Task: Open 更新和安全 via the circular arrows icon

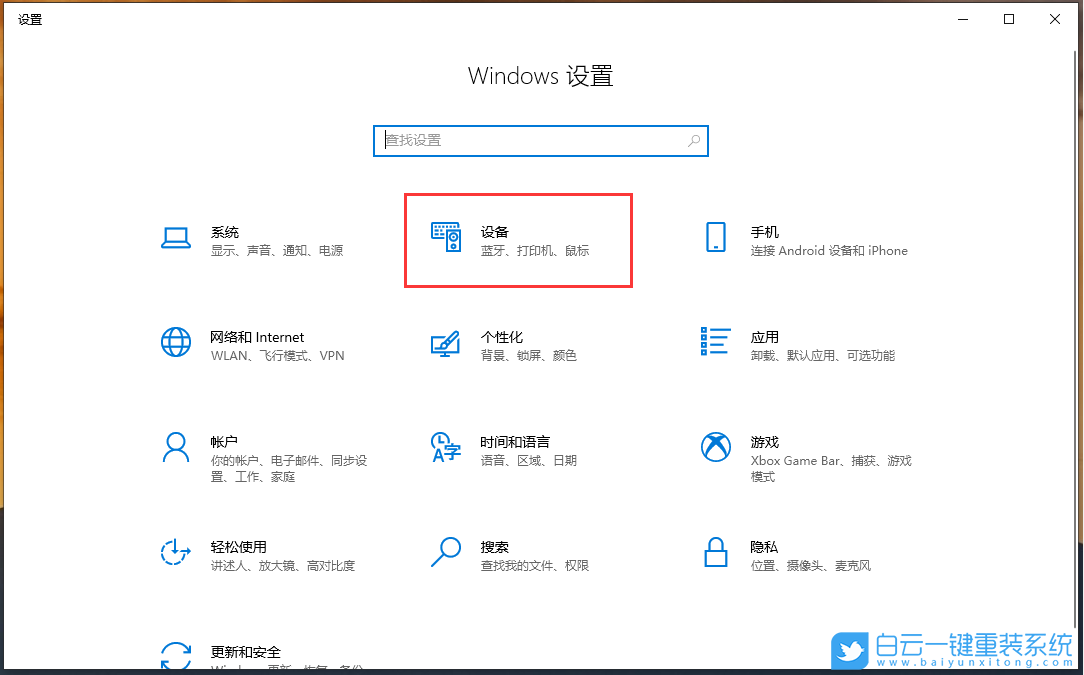Action: (x=176, y=655)
